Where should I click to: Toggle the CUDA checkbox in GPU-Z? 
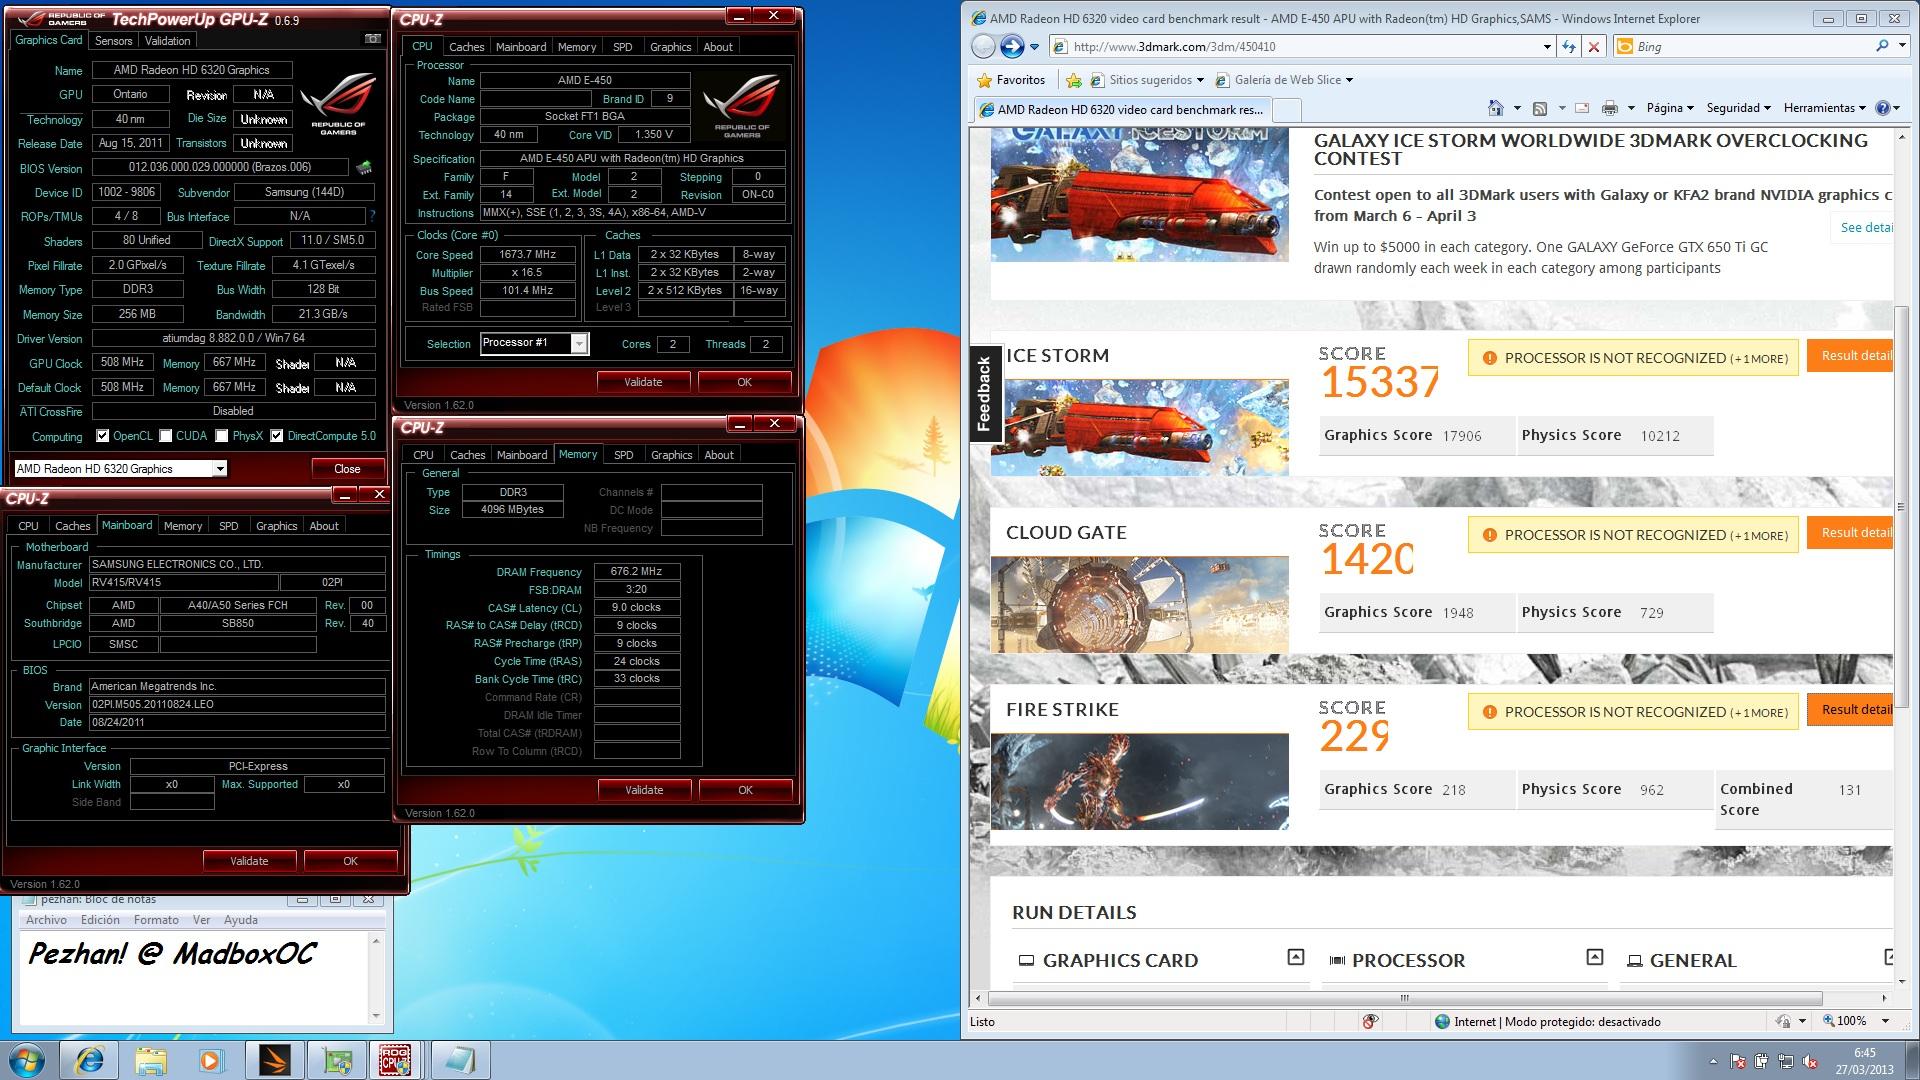click(164, 436)
